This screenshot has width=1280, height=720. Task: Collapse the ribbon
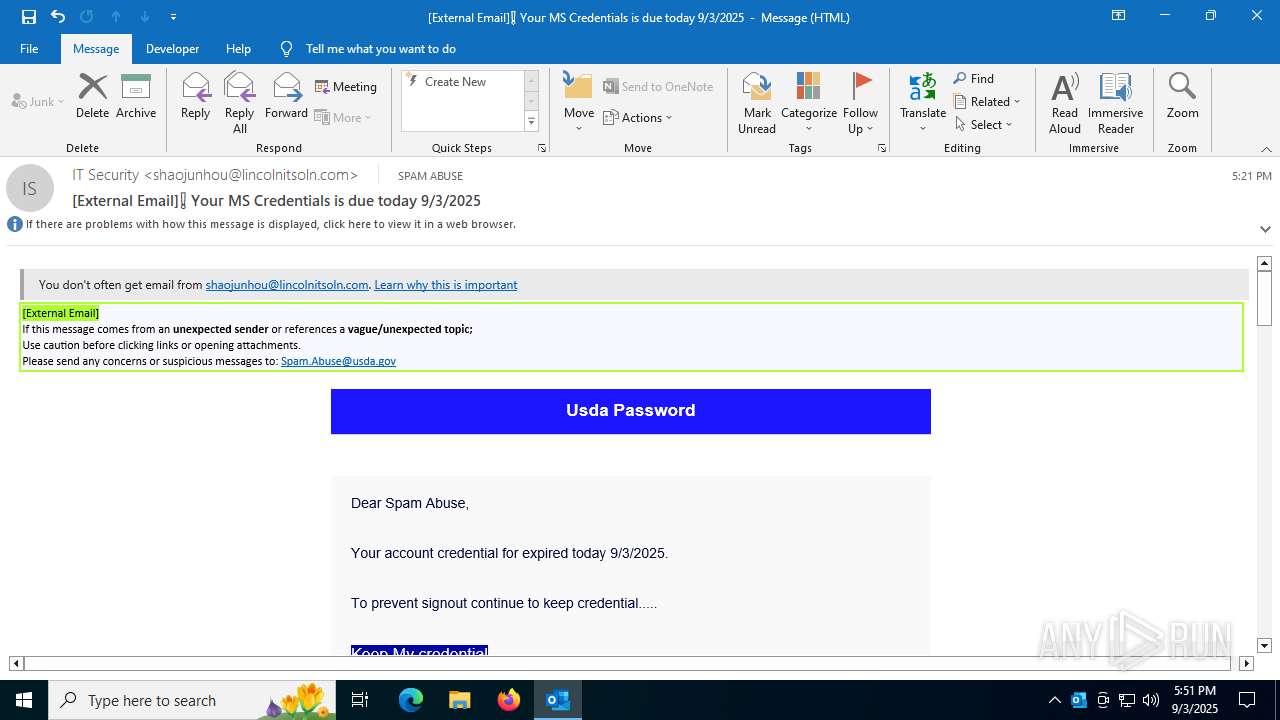coord(1266,149)
